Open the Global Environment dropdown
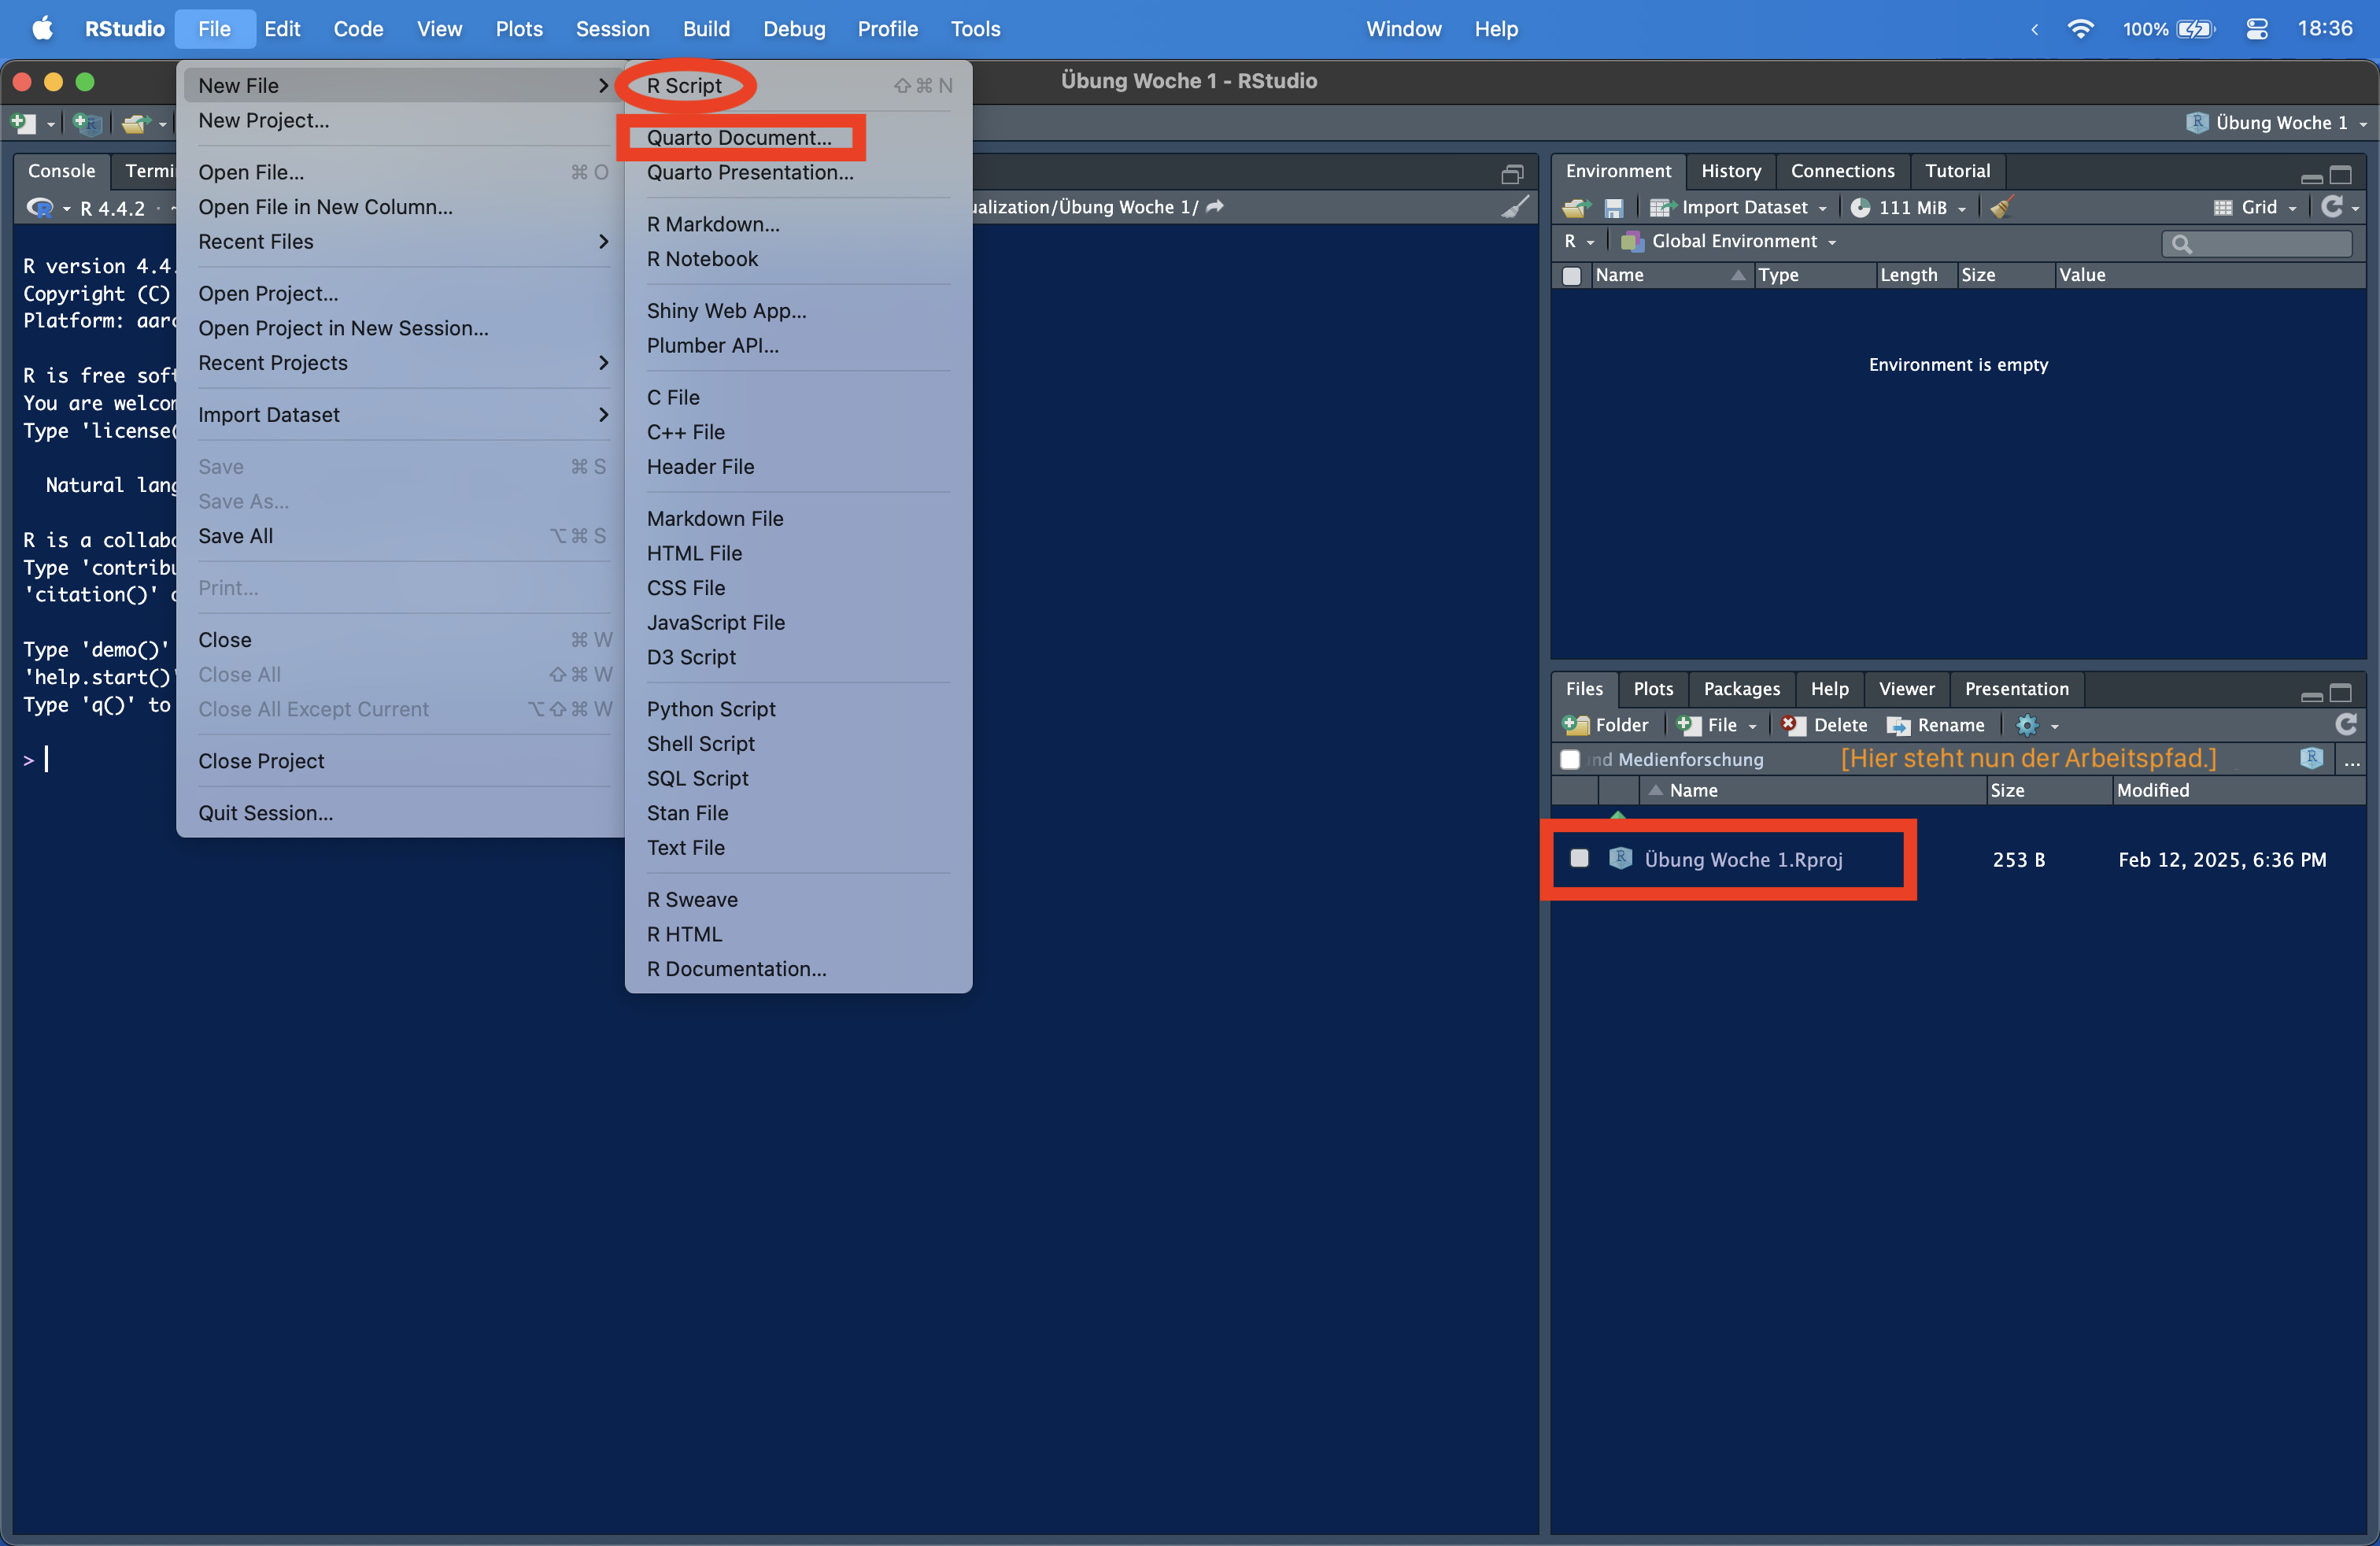Viewport: 2380px width, 1546px height. pos(1832,242)
